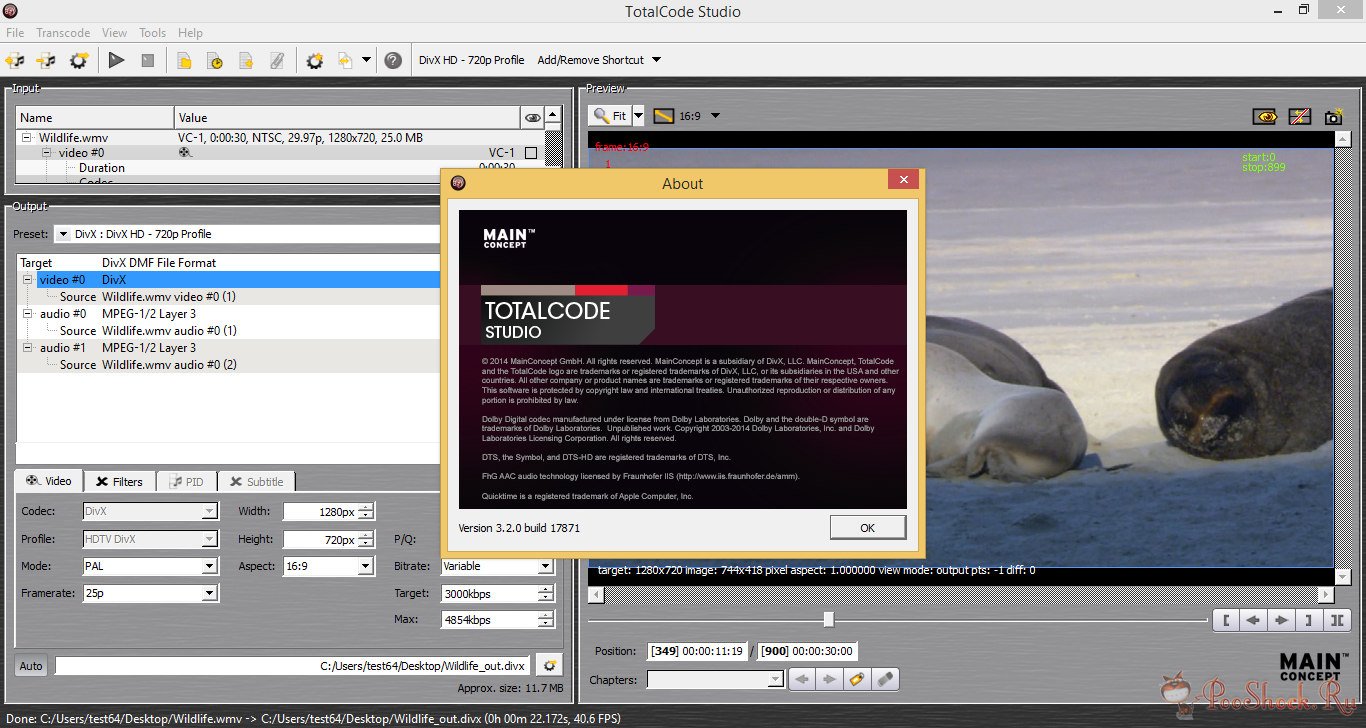Click the Fit zoom magnifier button
The image size is (1366, 728).
(610, 116)
